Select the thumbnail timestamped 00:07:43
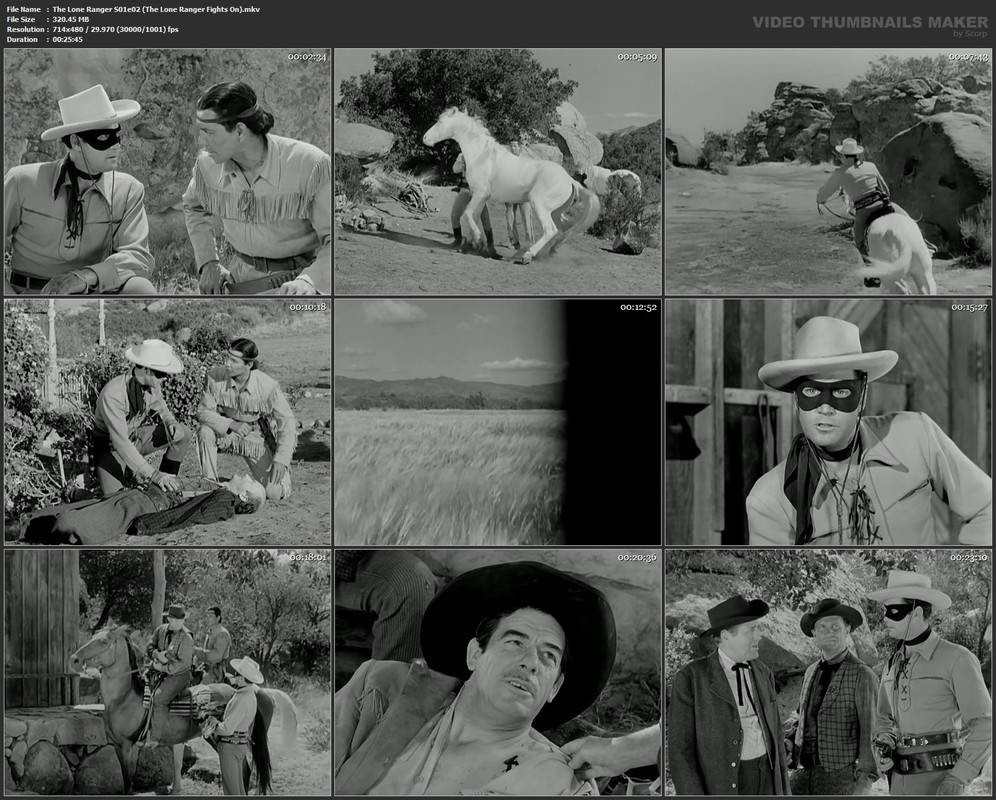This screenshot has height=800, width=996. [828, 172]
